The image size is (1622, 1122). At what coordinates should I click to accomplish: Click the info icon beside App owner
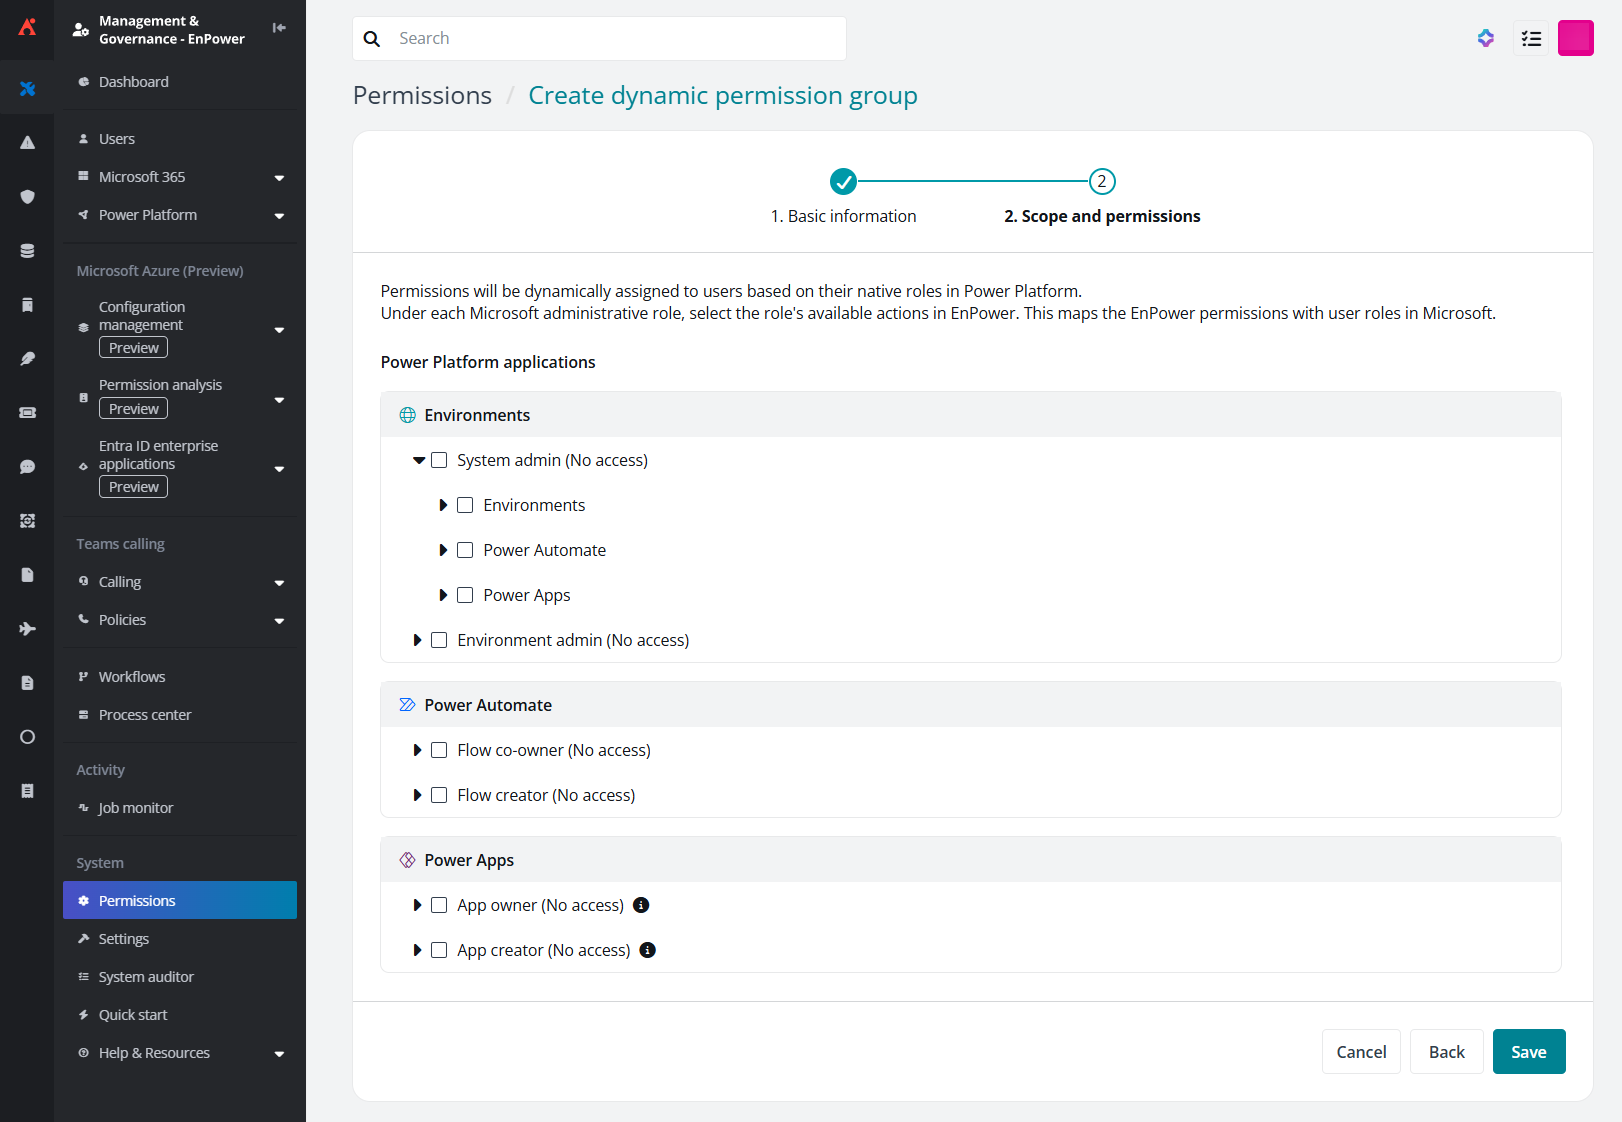(642, 905)
